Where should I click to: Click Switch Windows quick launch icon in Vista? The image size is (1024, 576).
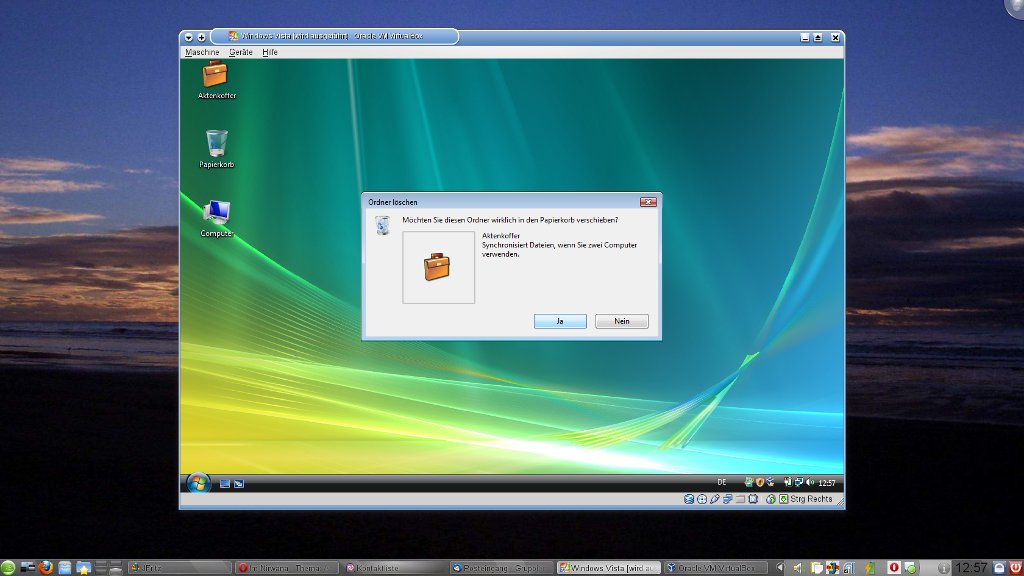239,483
